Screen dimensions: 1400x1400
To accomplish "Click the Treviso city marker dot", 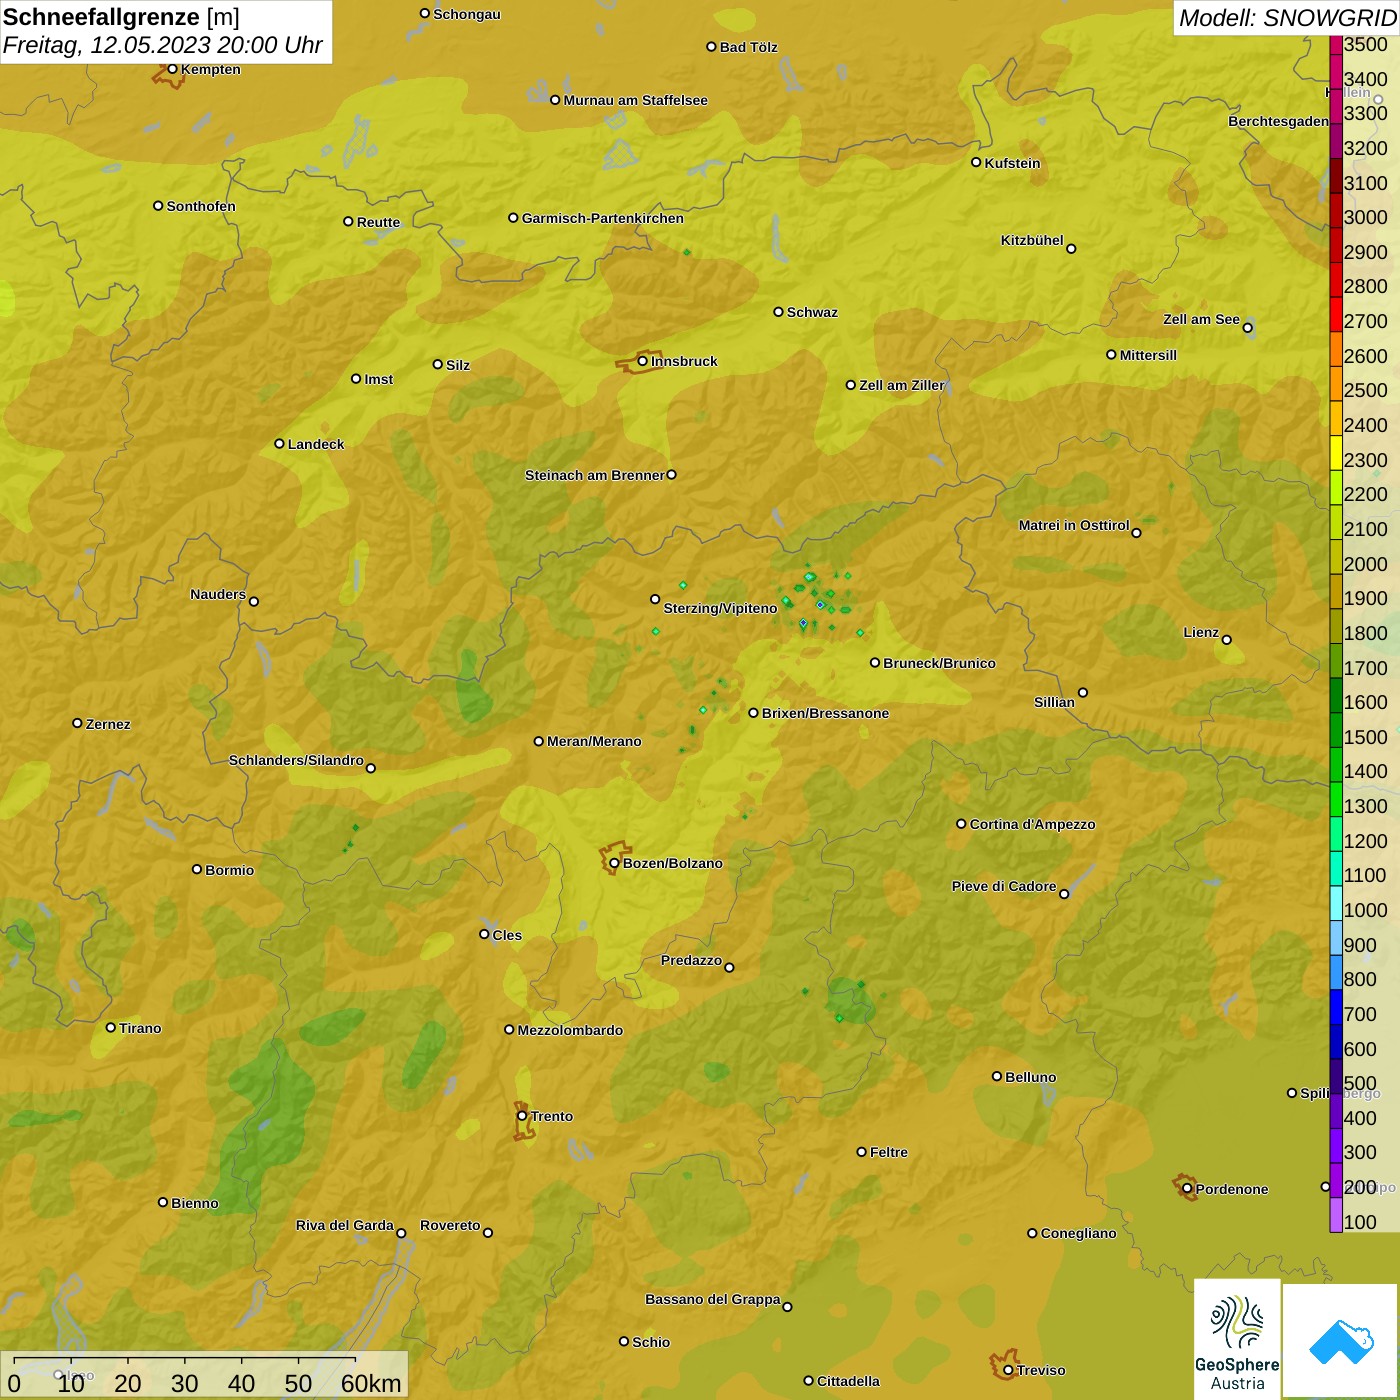I will tap(1008, 1370).
